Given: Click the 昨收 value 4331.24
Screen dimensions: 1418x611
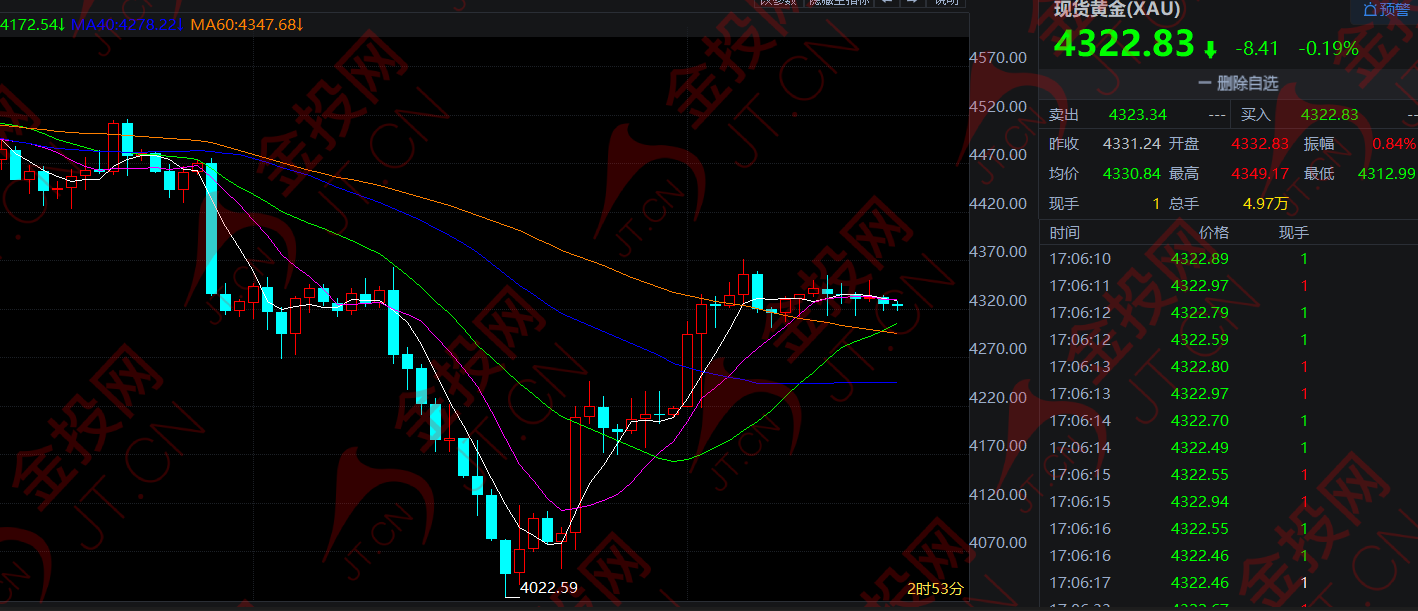Looking at the screenshot, I should [x=1132, y=144].
